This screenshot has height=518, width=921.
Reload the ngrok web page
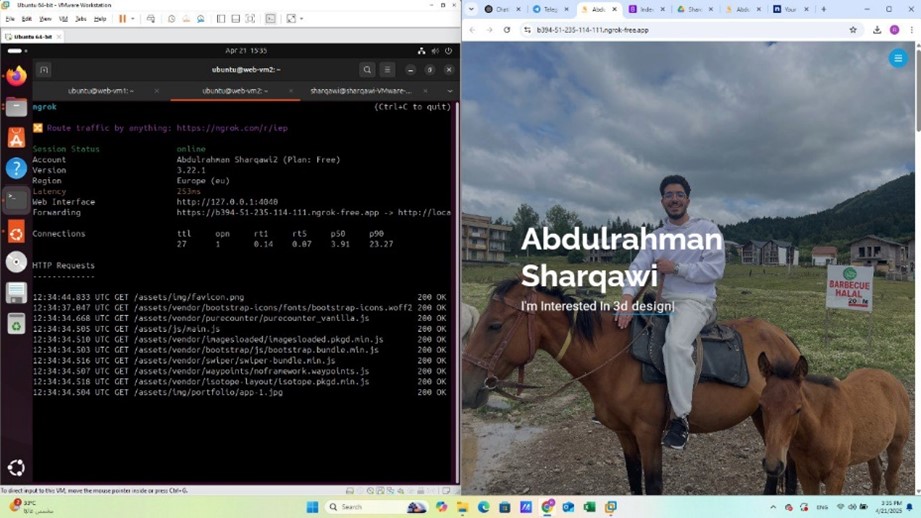click(506, 30)
